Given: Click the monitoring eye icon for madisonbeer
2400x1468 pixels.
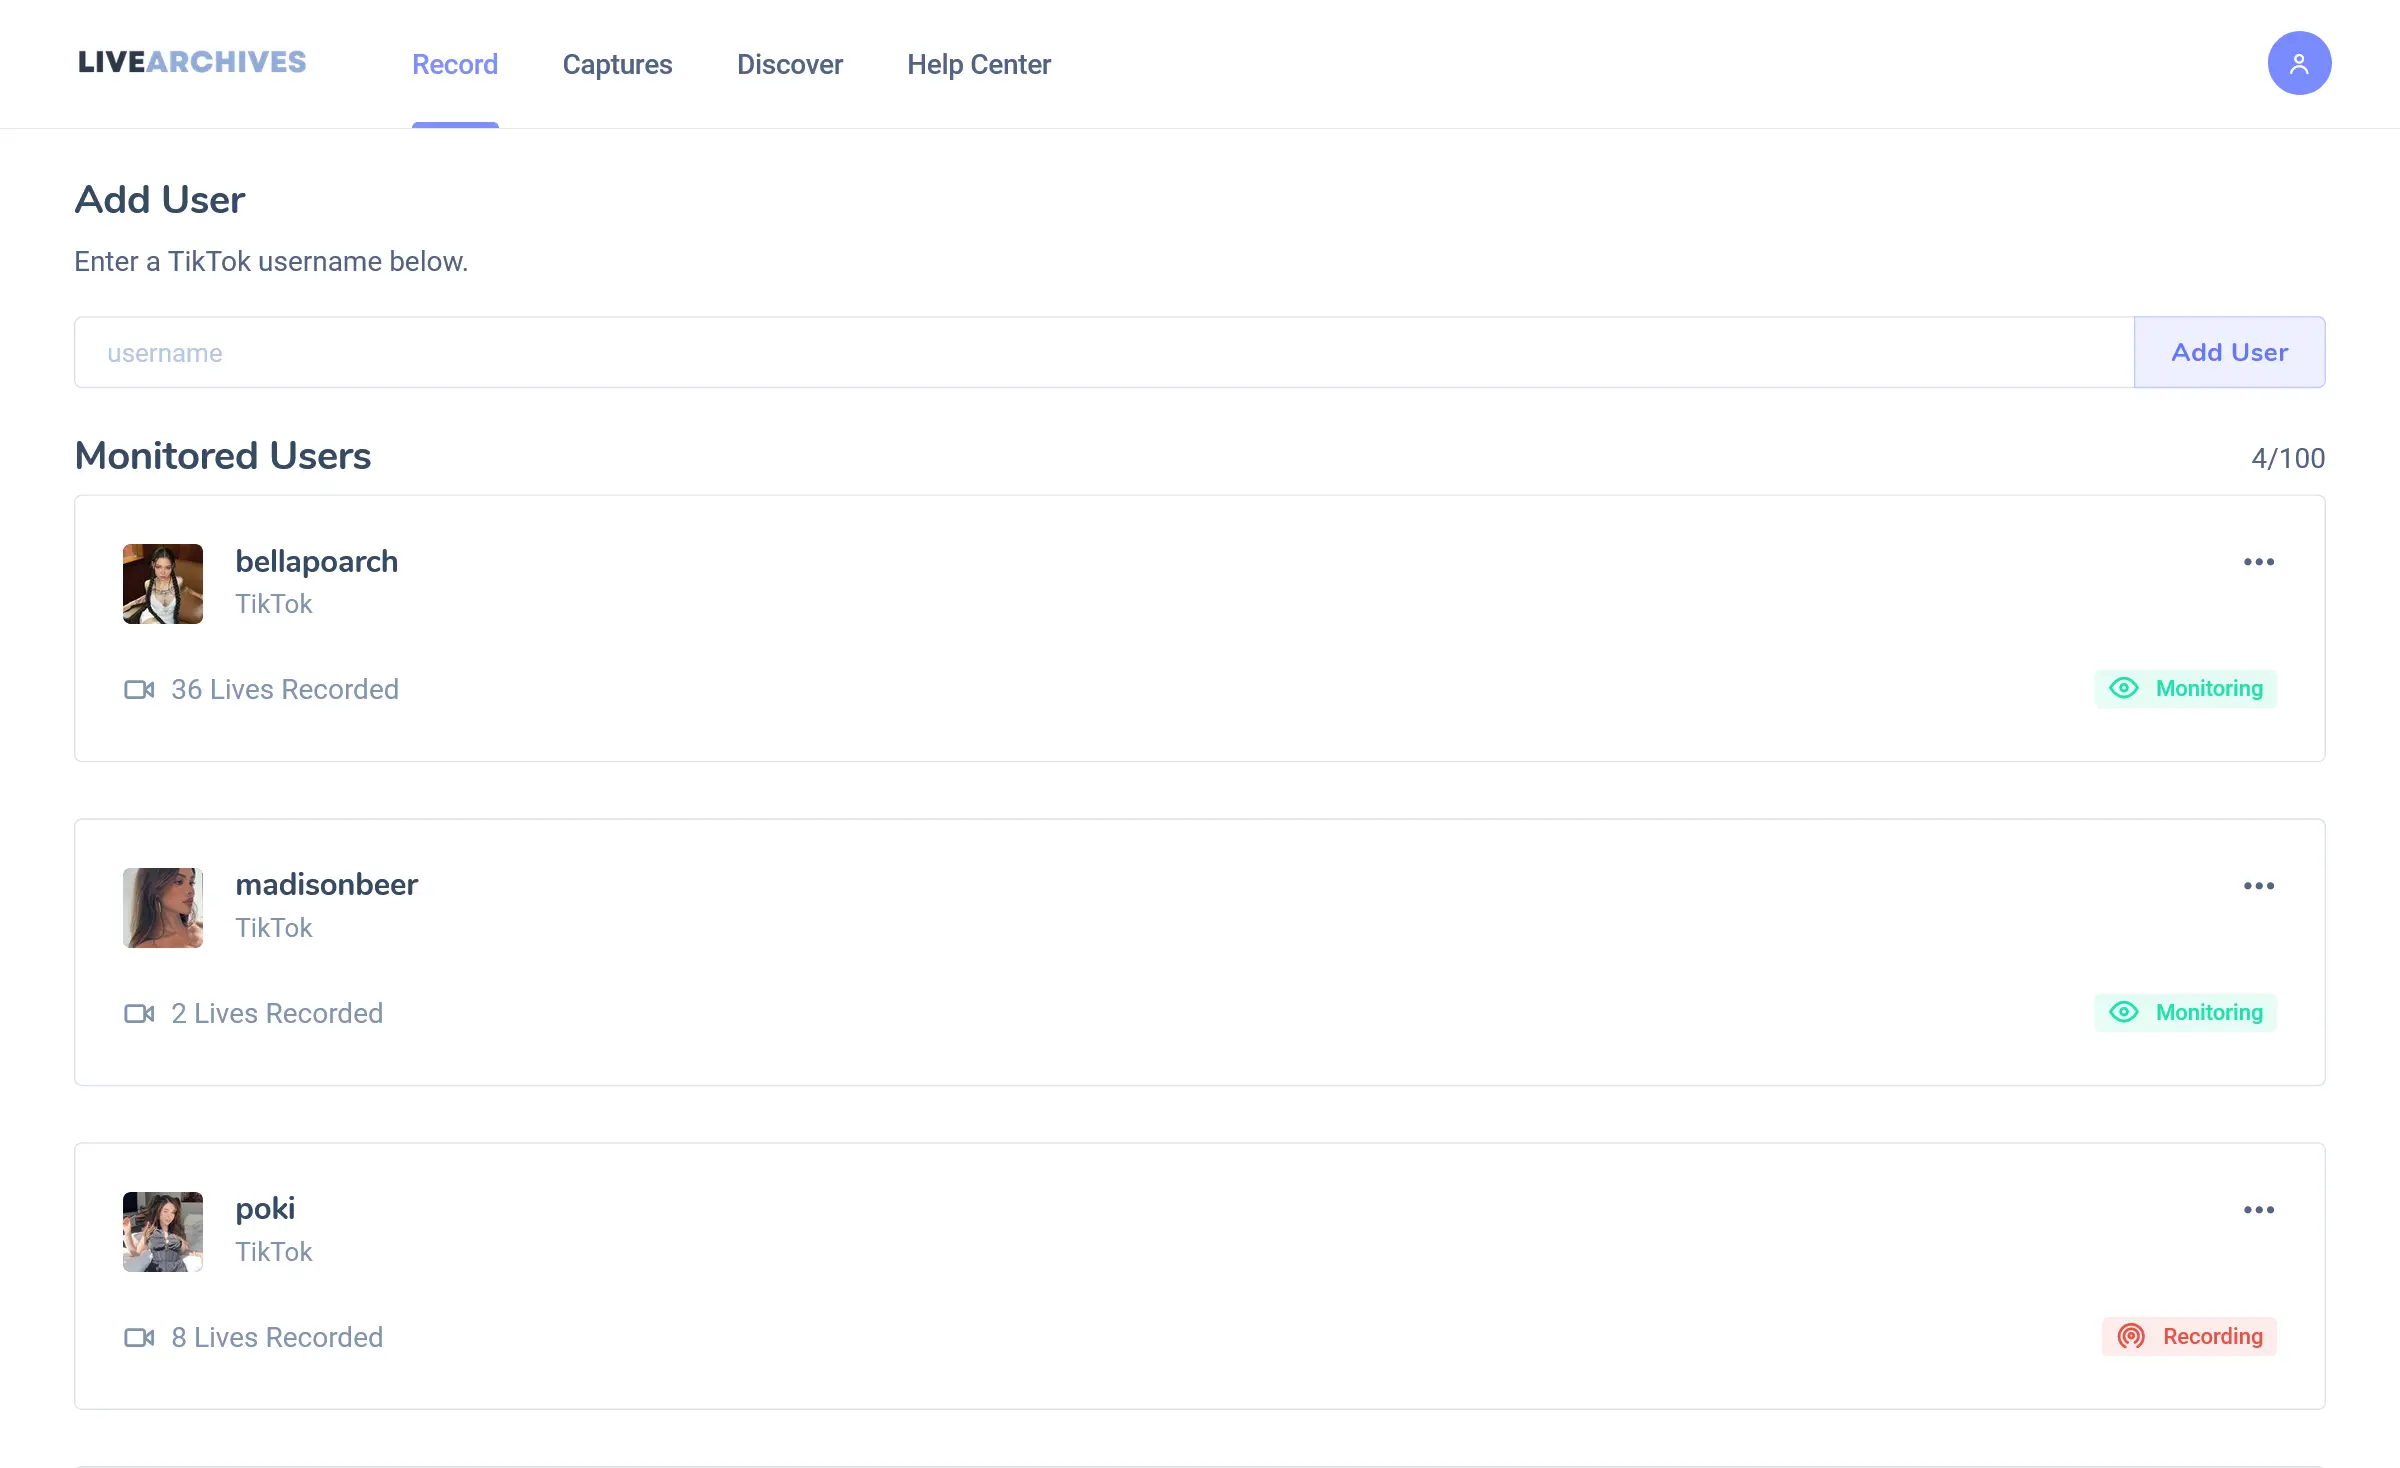Looking at the screenshot, I should pyautogui.click(x=2126, y=1012).
